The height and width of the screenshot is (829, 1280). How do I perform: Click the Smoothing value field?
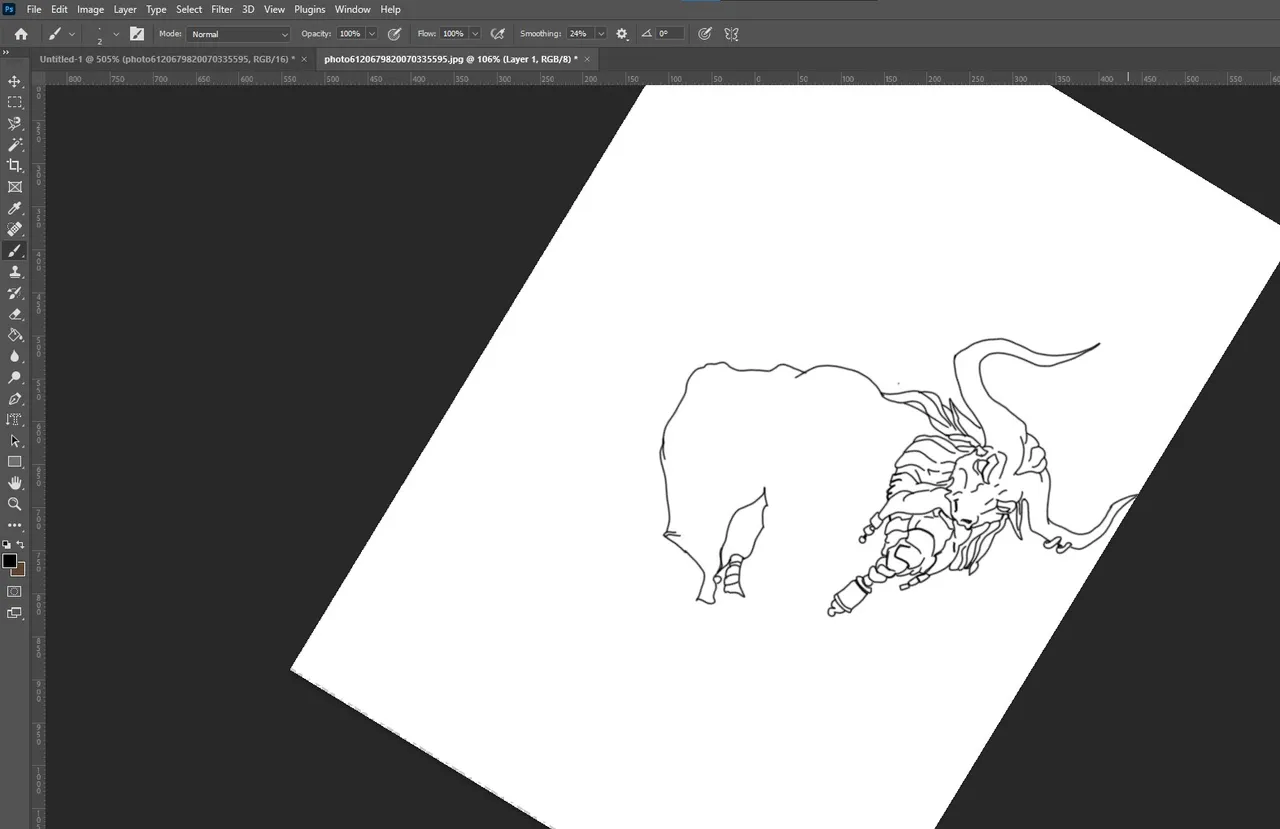pos(580,34)
